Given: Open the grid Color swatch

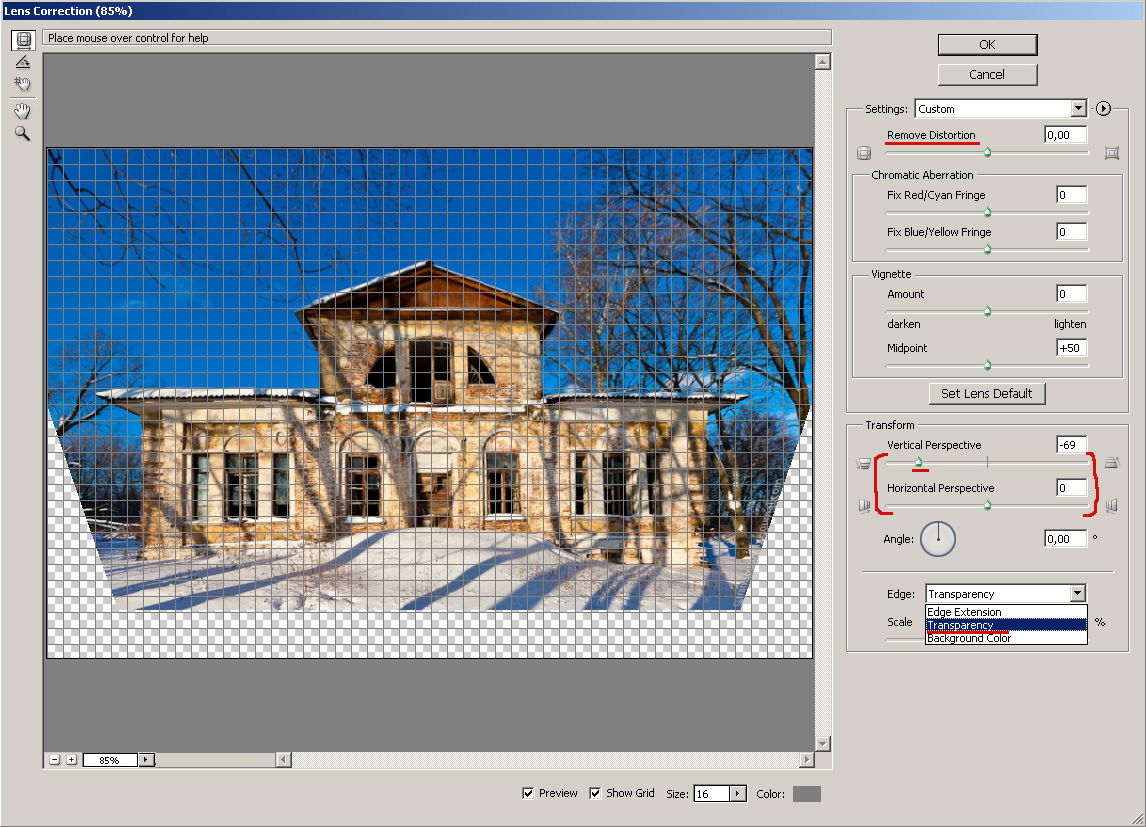Looking at the screenshot, I should pyautogui.click(x=807, y=794).
